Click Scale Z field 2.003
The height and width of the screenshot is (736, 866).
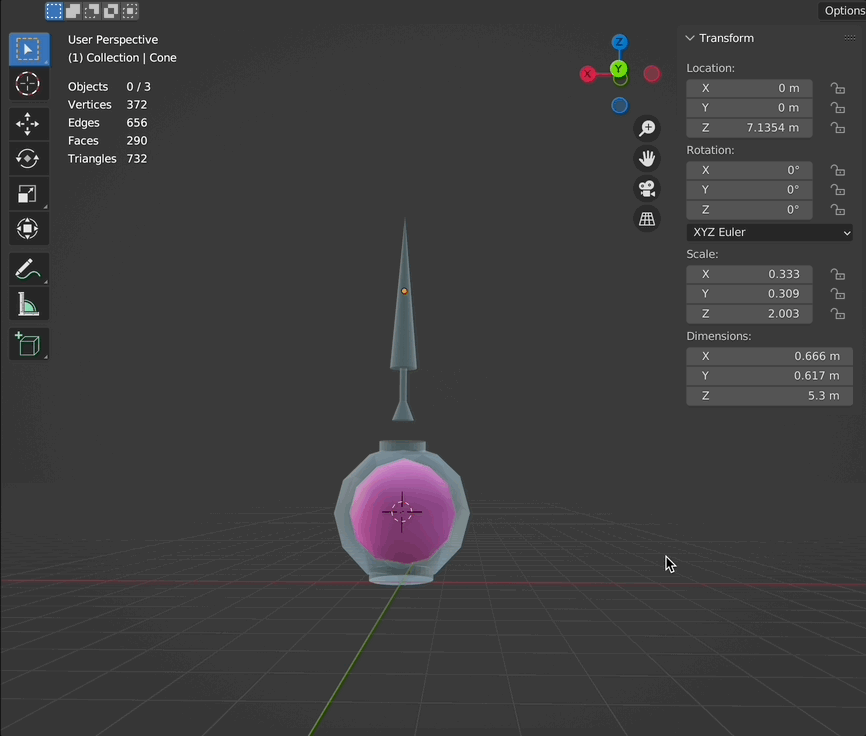[749, 314]
